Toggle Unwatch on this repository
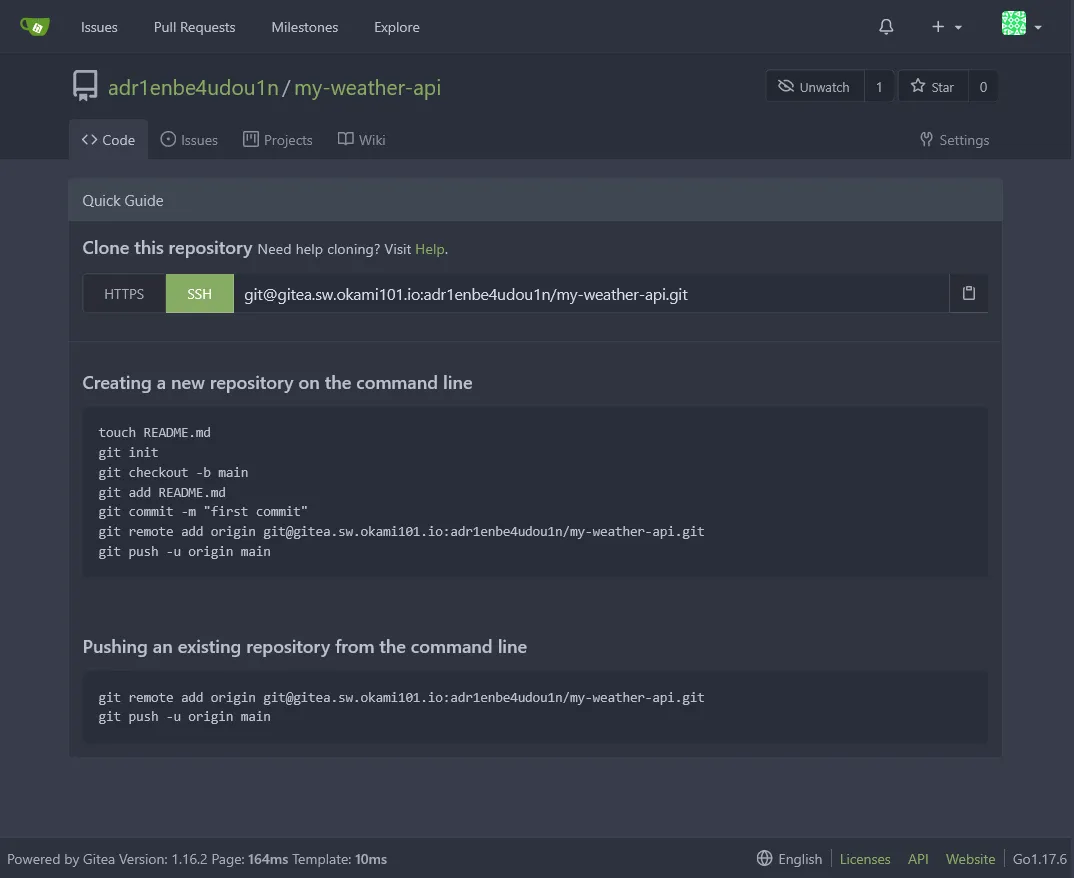 814,86
